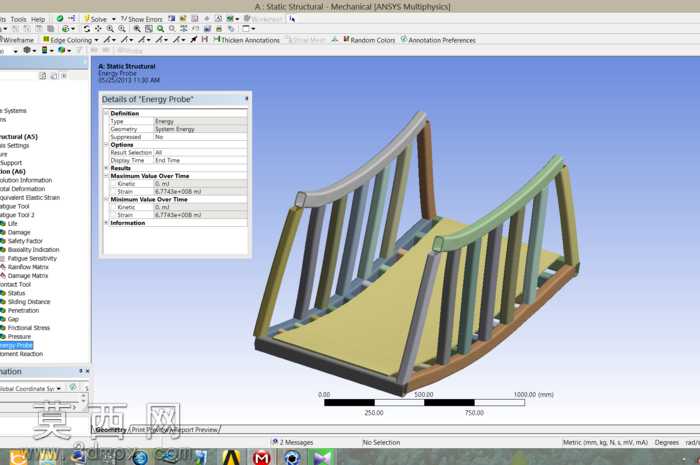Image resolution: width=700 pixels, height=465 pixels.
Task: Click the Suppressed value field 'No'
Action: pos(200,137)
